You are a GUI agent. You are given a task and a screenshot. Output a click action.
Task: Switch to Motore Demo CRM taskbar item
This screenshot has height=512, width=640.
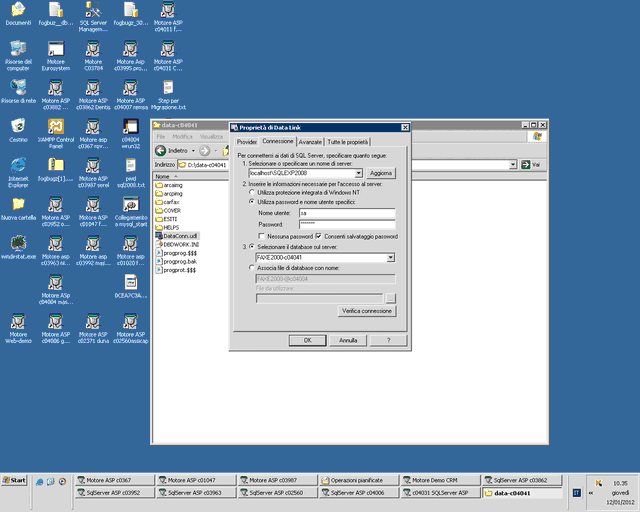(441, 480)
